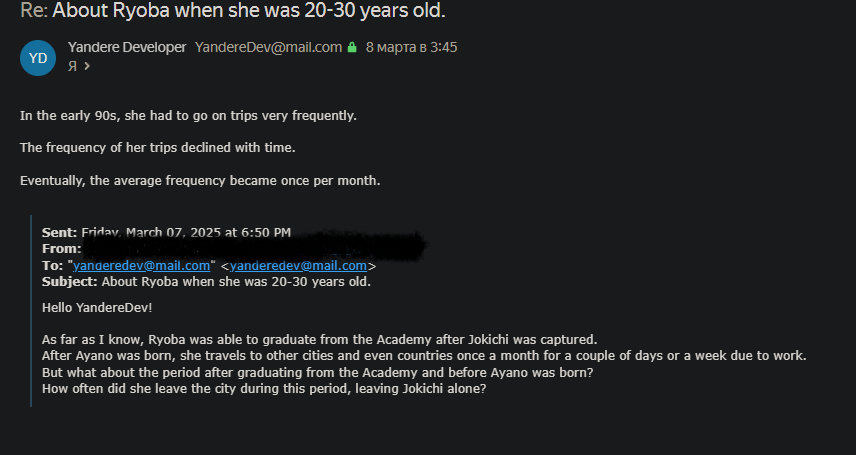Screen dimensions: 856x455
Task: Click the sentence about the early 90s
Action: [x=188, y=115]
